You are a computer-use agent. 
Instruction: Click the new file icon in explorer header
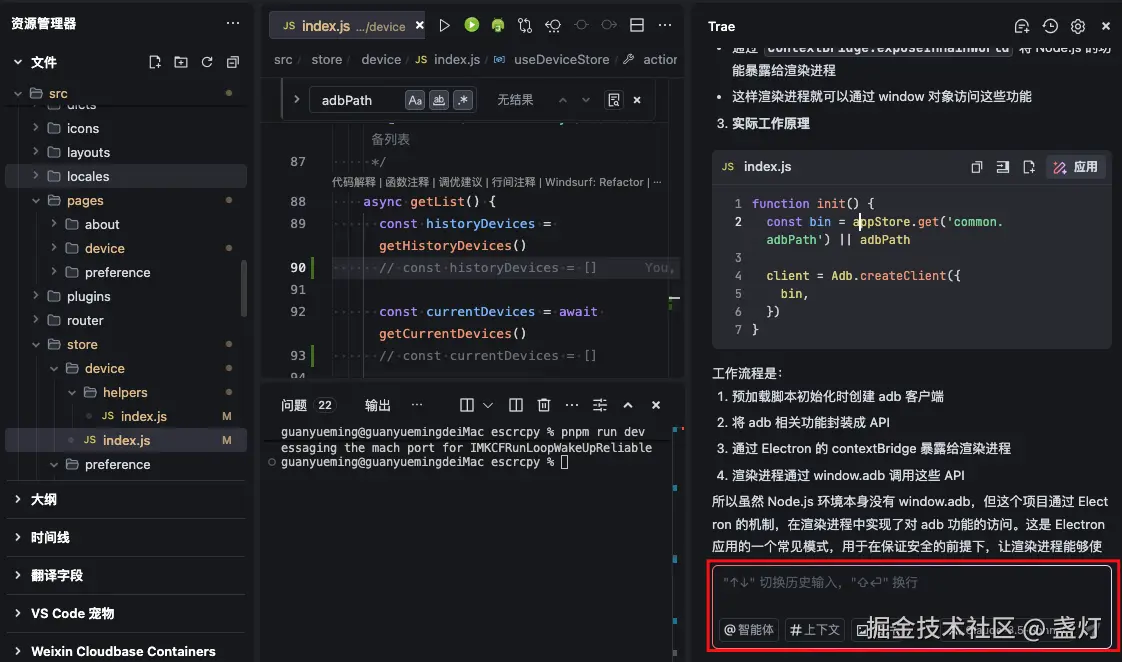(x=155, y=62)
